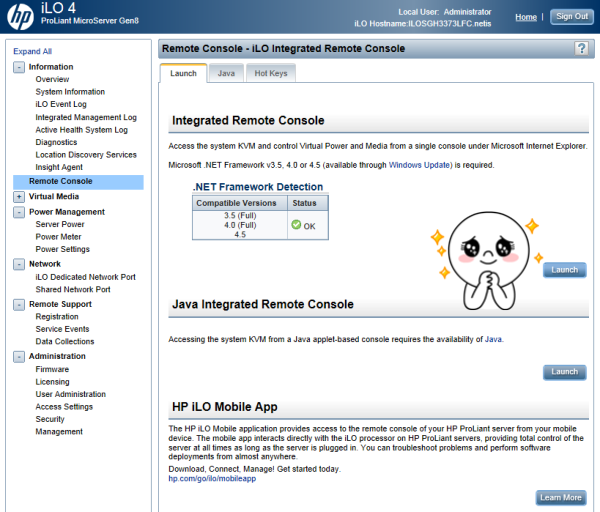Open the Windows Update link
Screen dimensions: 600x512
point(419,165)
